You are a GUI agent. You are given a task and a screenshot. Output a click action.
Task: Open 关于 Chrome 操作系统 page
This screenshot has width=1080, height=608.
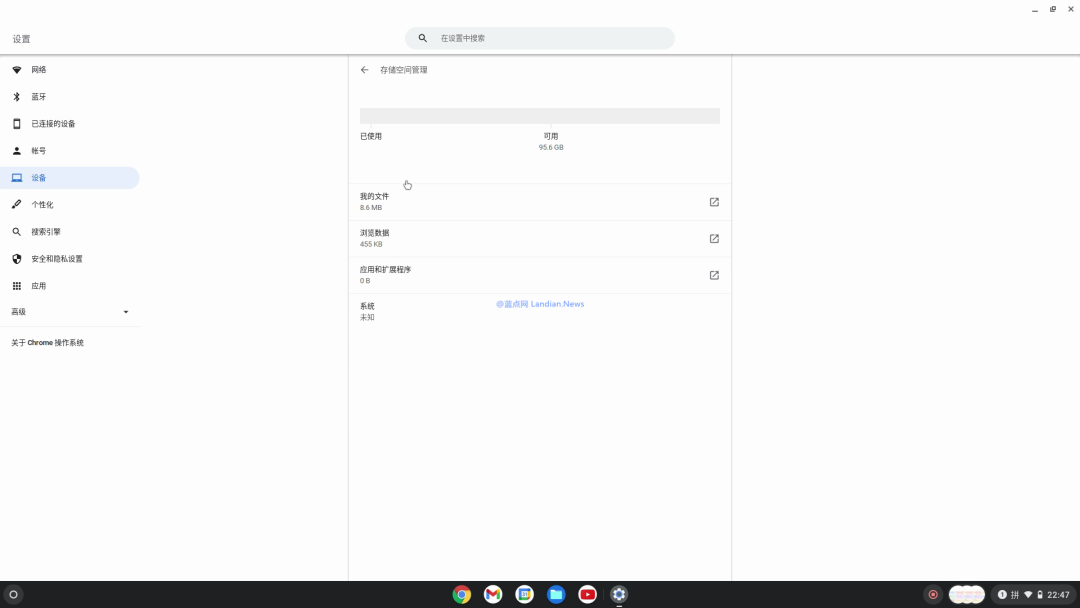coord(48,343)
